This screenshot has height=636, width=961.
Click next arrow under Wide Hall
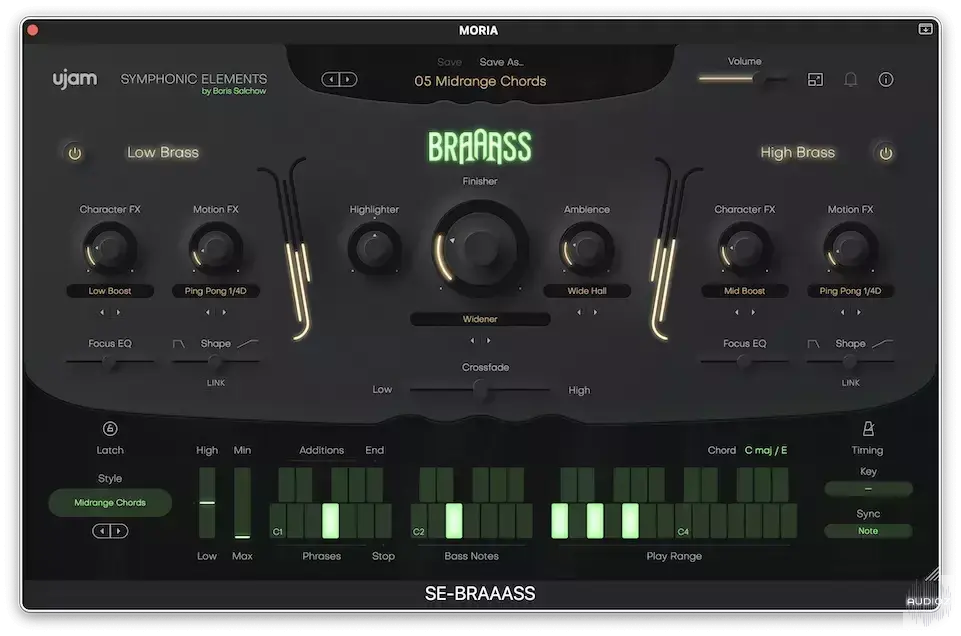[595, 312]
